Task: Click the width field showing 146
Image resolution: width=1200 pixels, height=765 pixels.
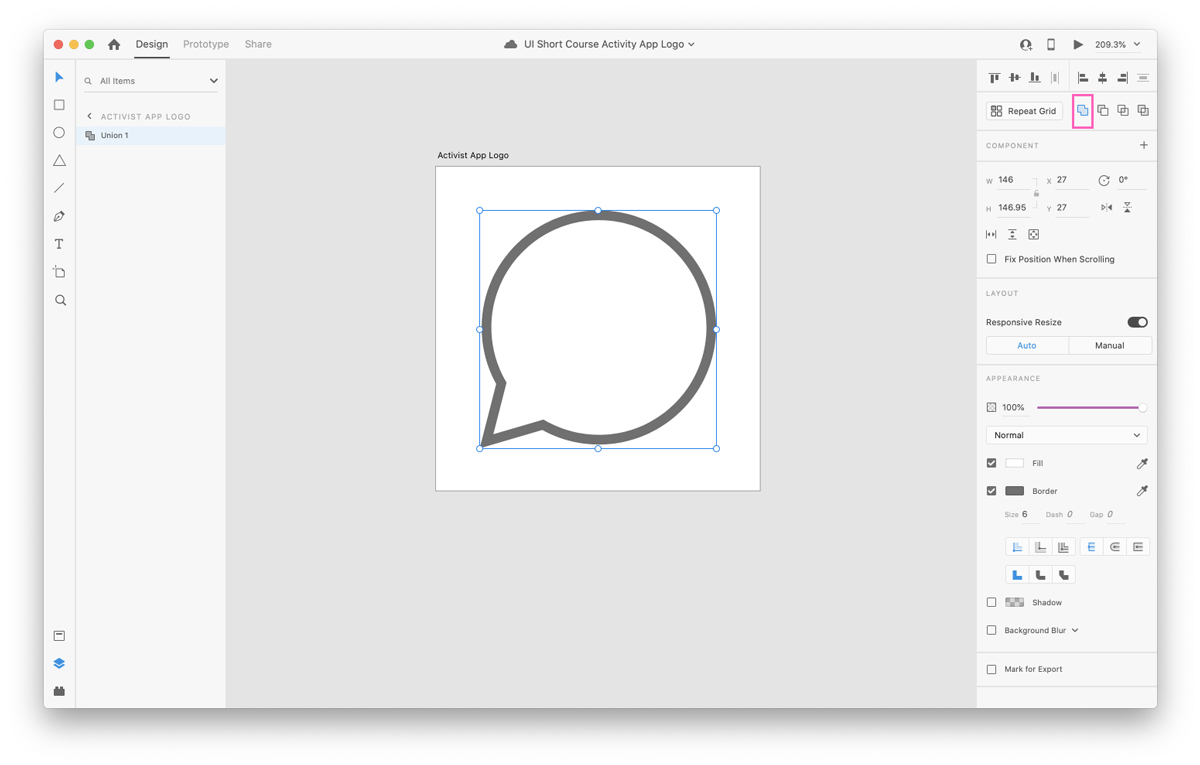Action: click(x=1014, y=180)
